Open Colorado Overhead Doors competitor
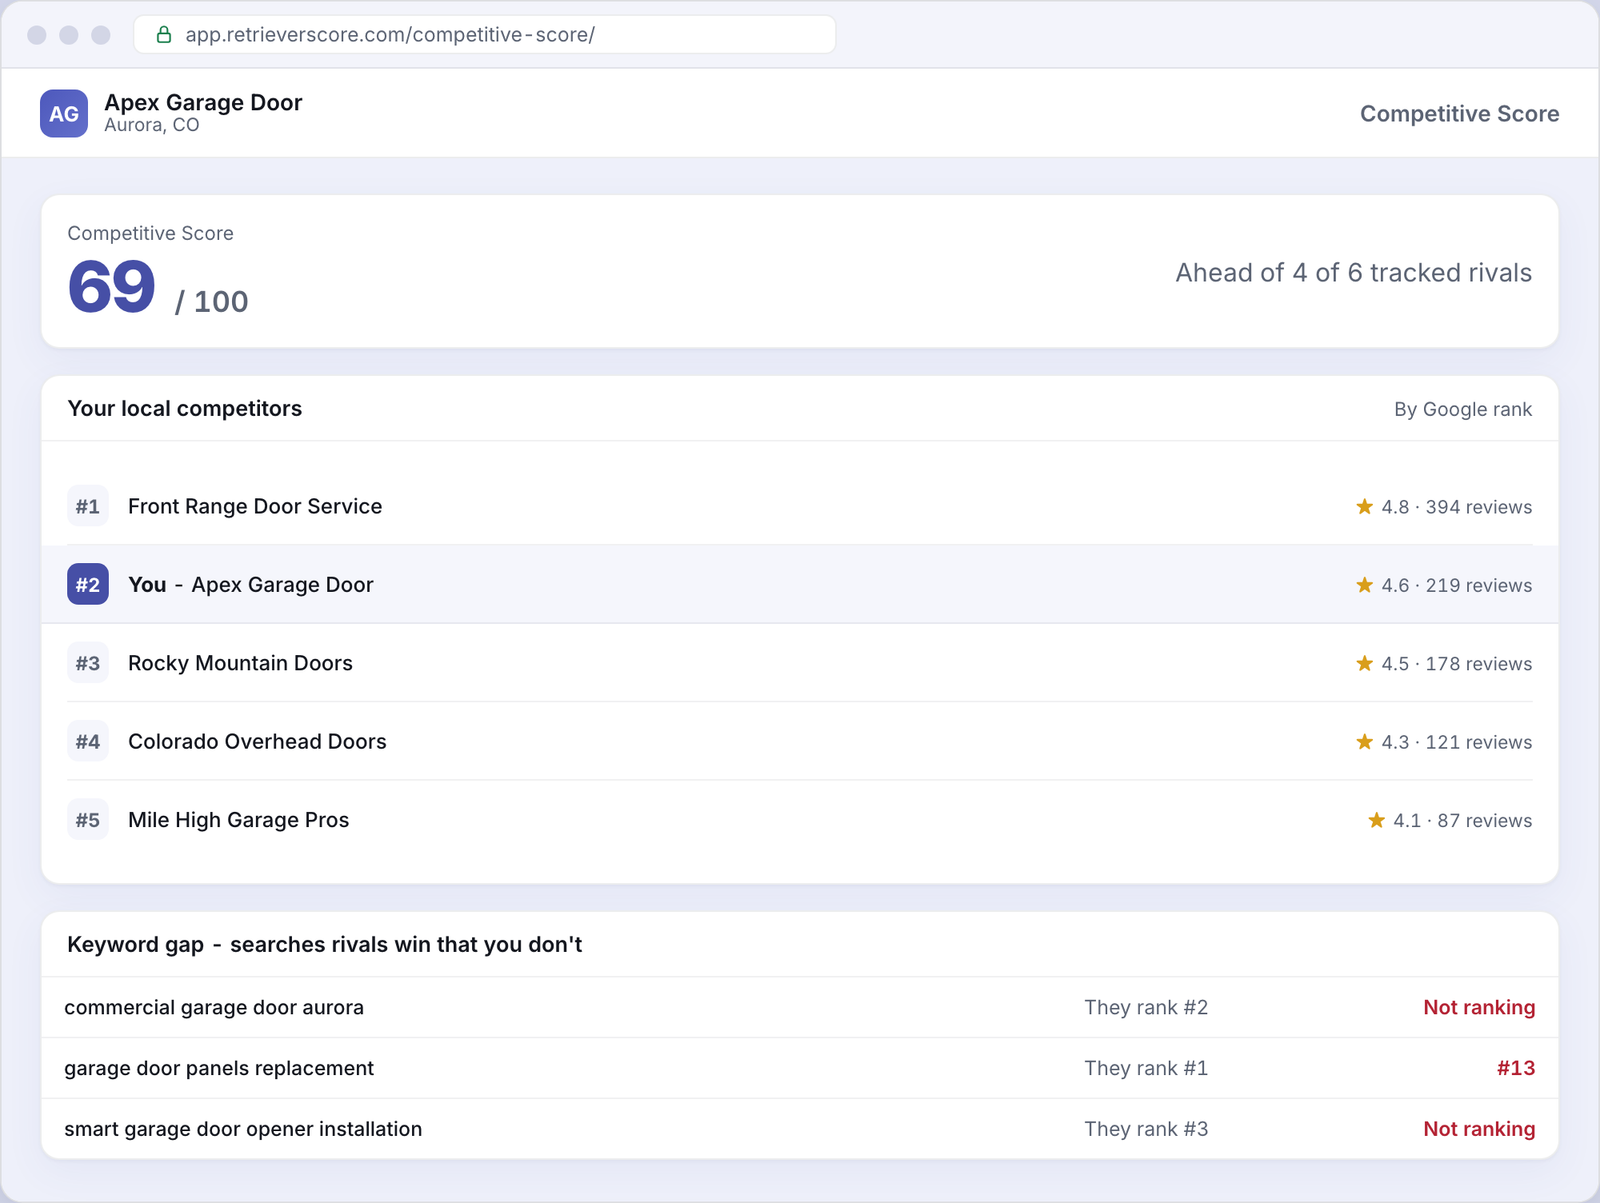1600x1203 pixels. pos(257,741)
